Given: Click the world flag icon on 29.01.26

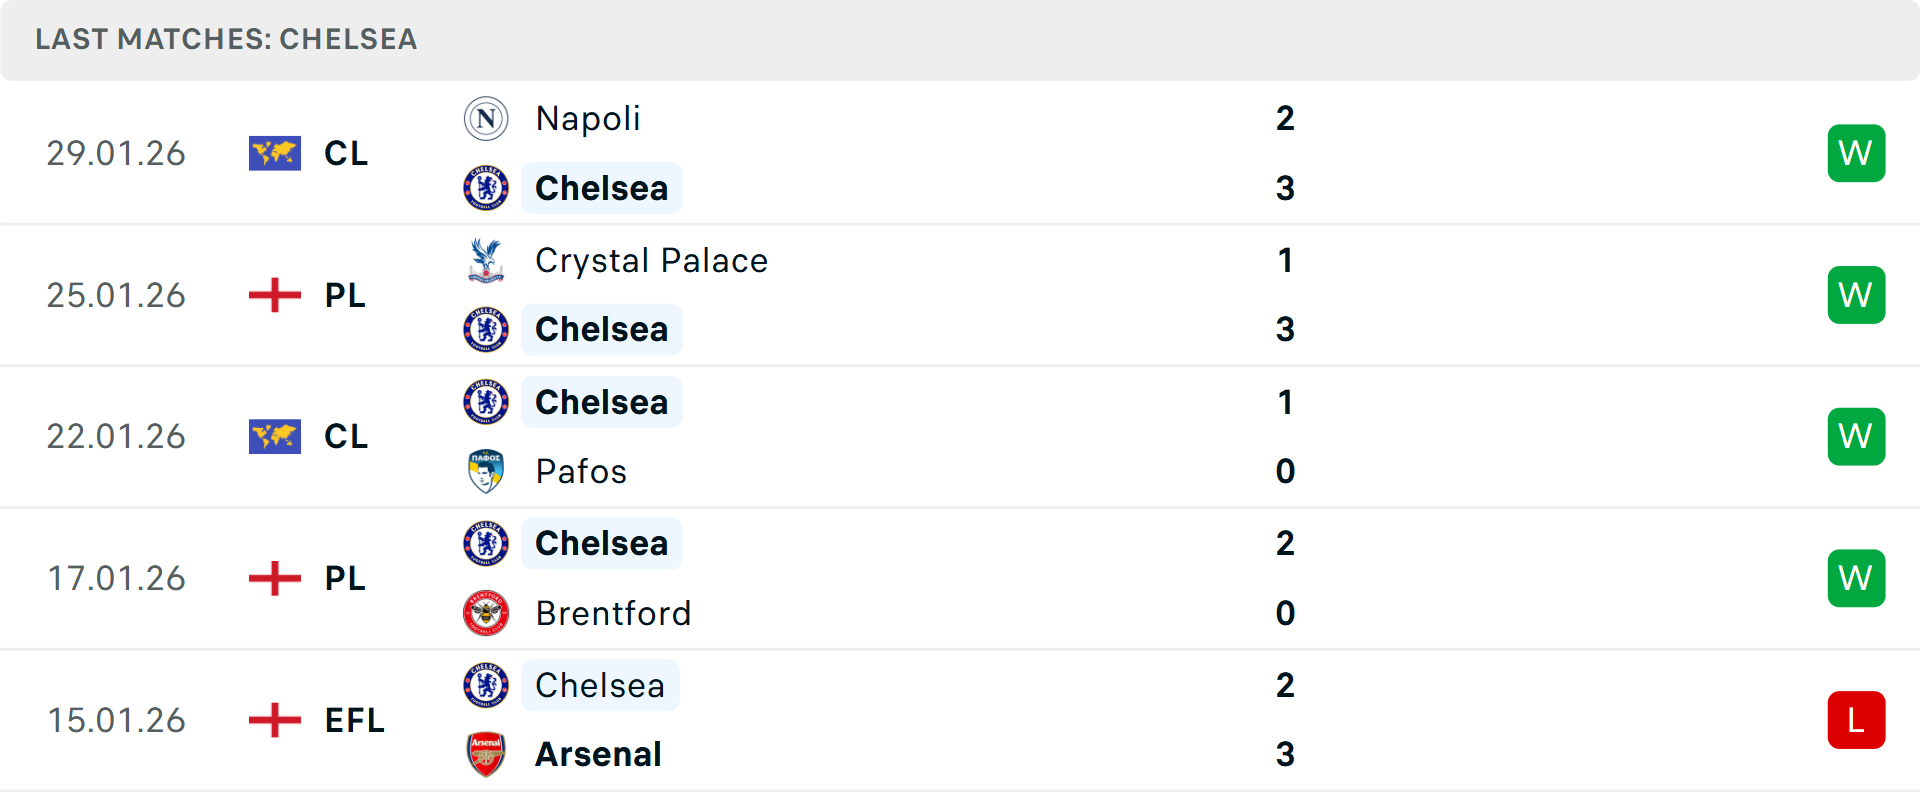Looking at the screenshot, I should [275, 153].
